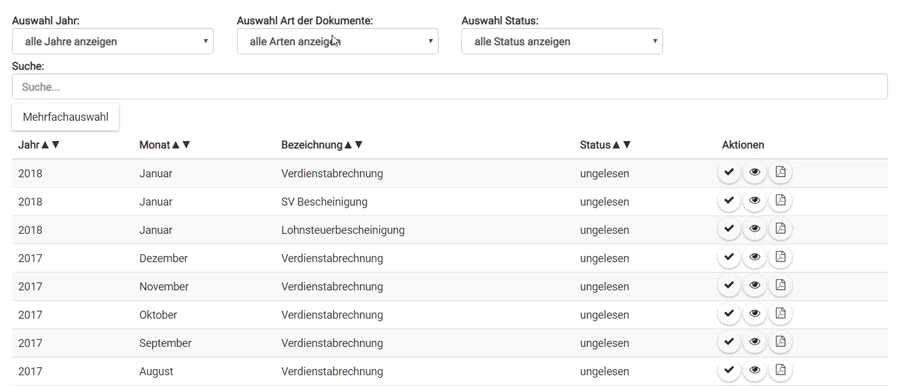Expand Auswahl Art der Dokumente dropdown
The height and width of the screenshot is (386, 900).
coord(338,41)
